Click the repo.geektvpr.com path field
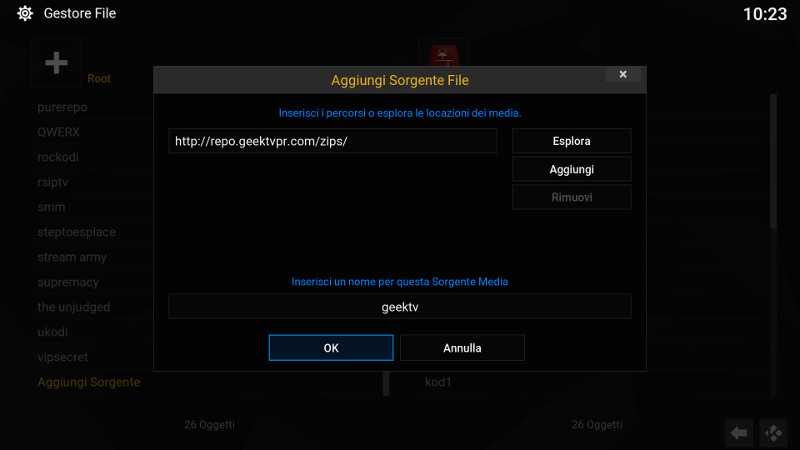 coord(333,141)
